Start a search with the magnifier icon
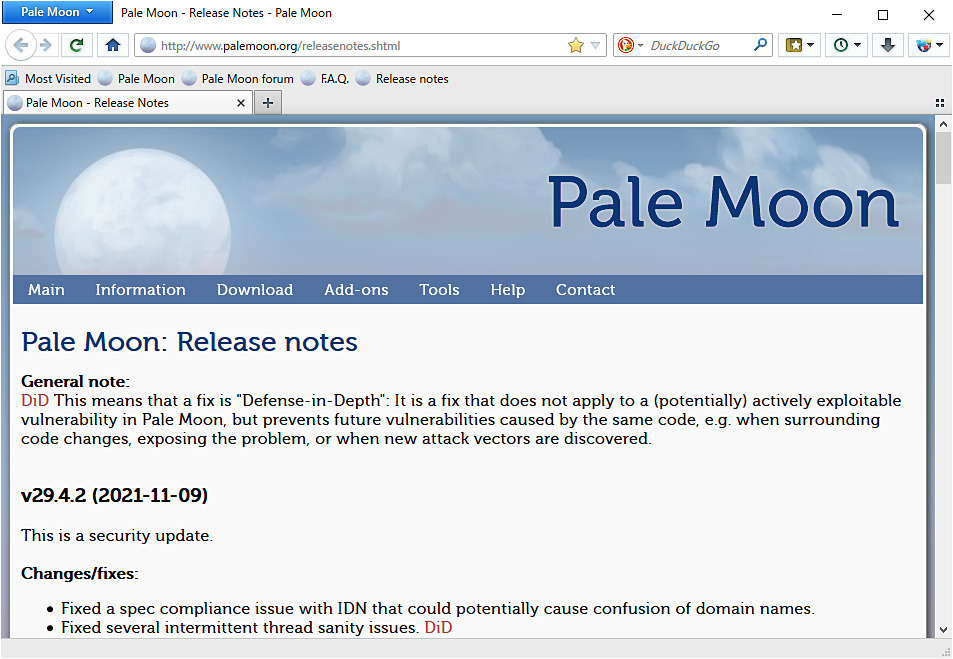Image resolution: width=953 pixels, height=659 pixels. coord(760,45)
